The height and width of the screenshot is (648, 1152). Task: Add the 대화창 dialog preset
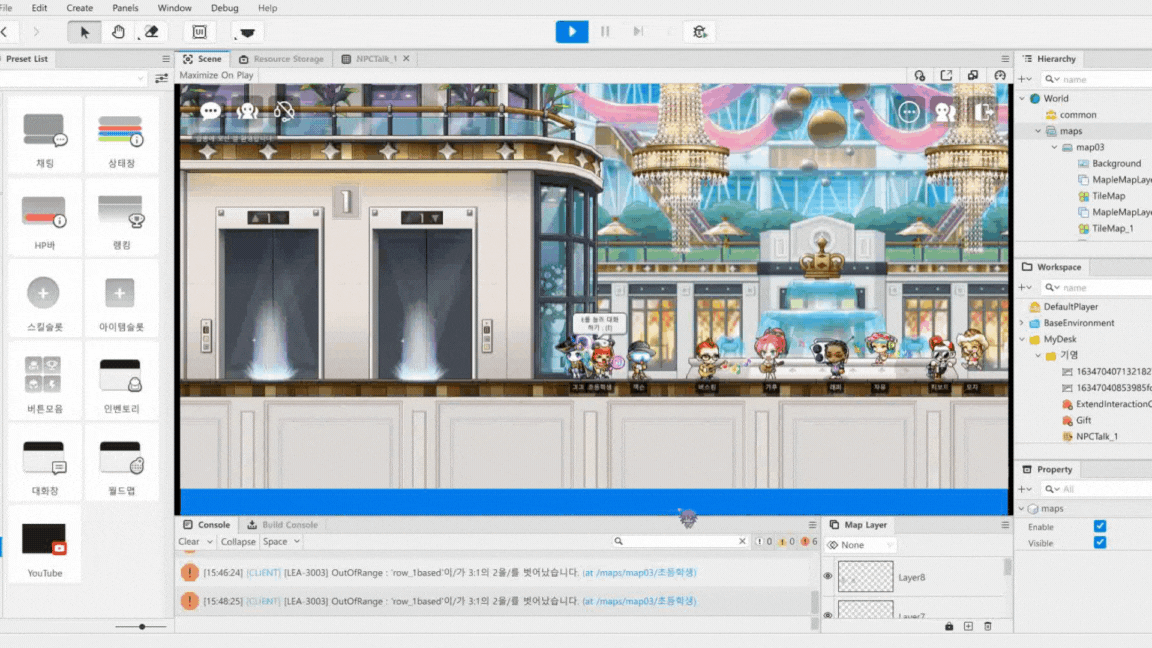[x=44, y=464]
